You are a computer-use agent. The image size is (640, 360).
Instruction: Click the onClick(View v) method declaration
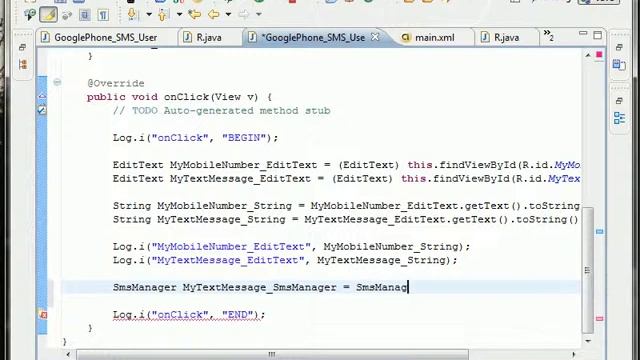click(179, 97)
